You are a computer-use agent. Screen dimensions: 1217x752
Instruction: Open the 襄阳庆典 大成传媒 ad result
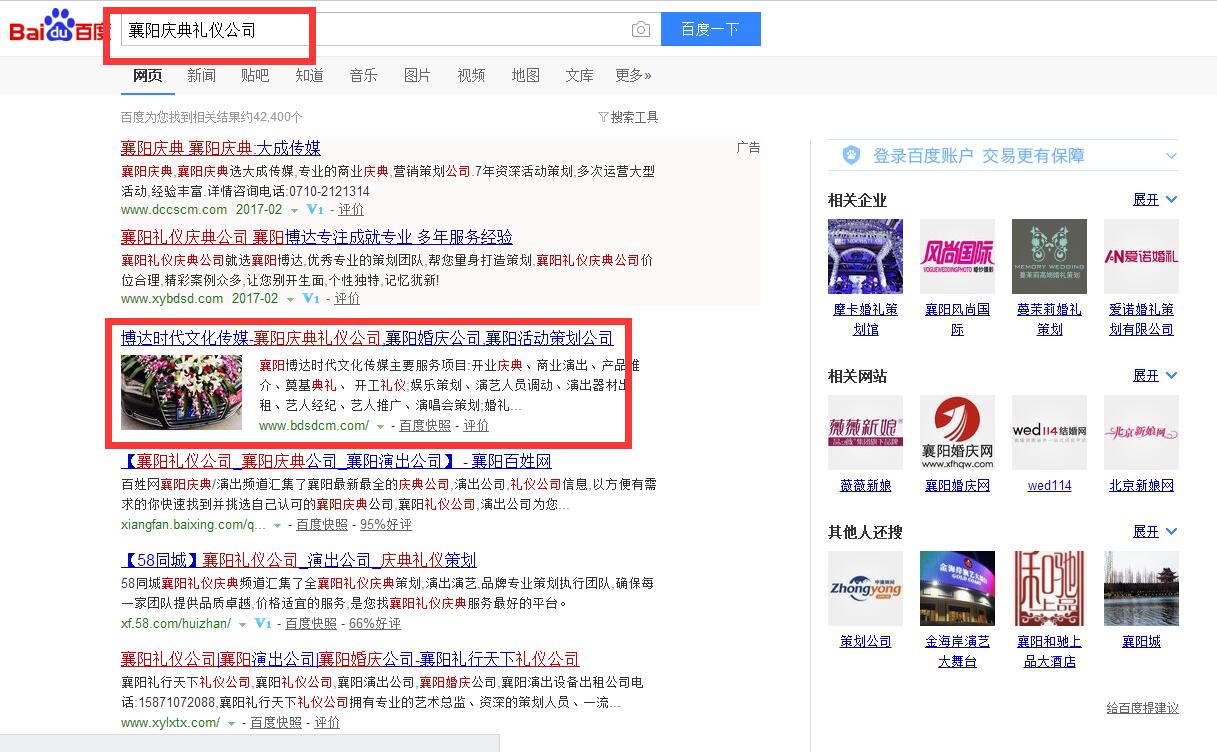pos(221,148)
